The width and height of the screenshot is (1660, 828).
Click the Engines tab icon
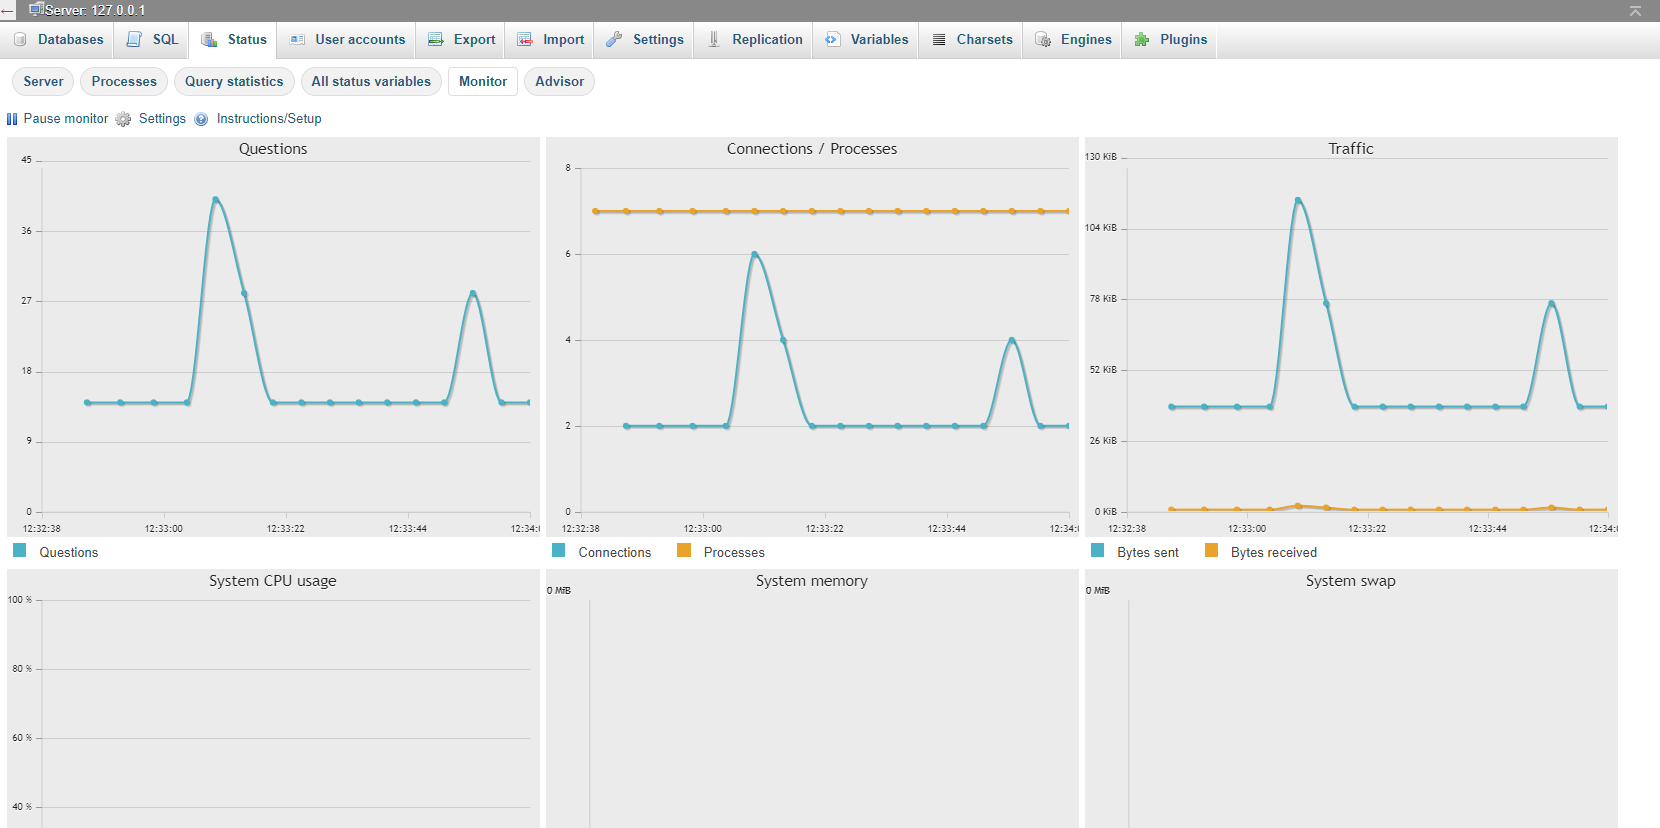1043,40
